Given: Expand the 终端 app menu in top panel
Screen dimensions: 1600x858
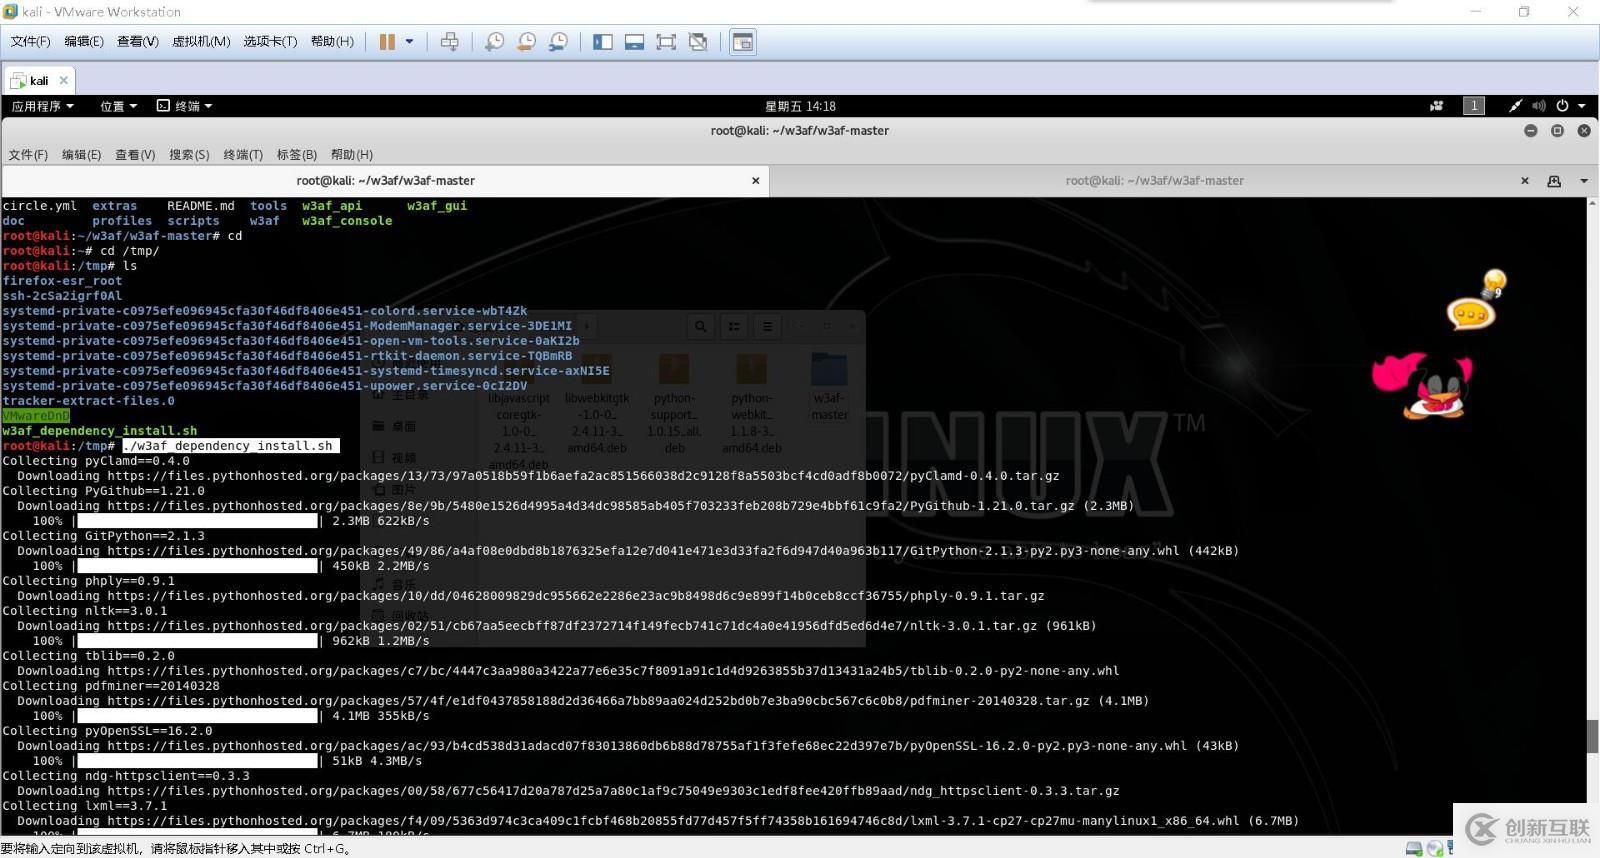Looking at the screenshot, I should 185,106.
